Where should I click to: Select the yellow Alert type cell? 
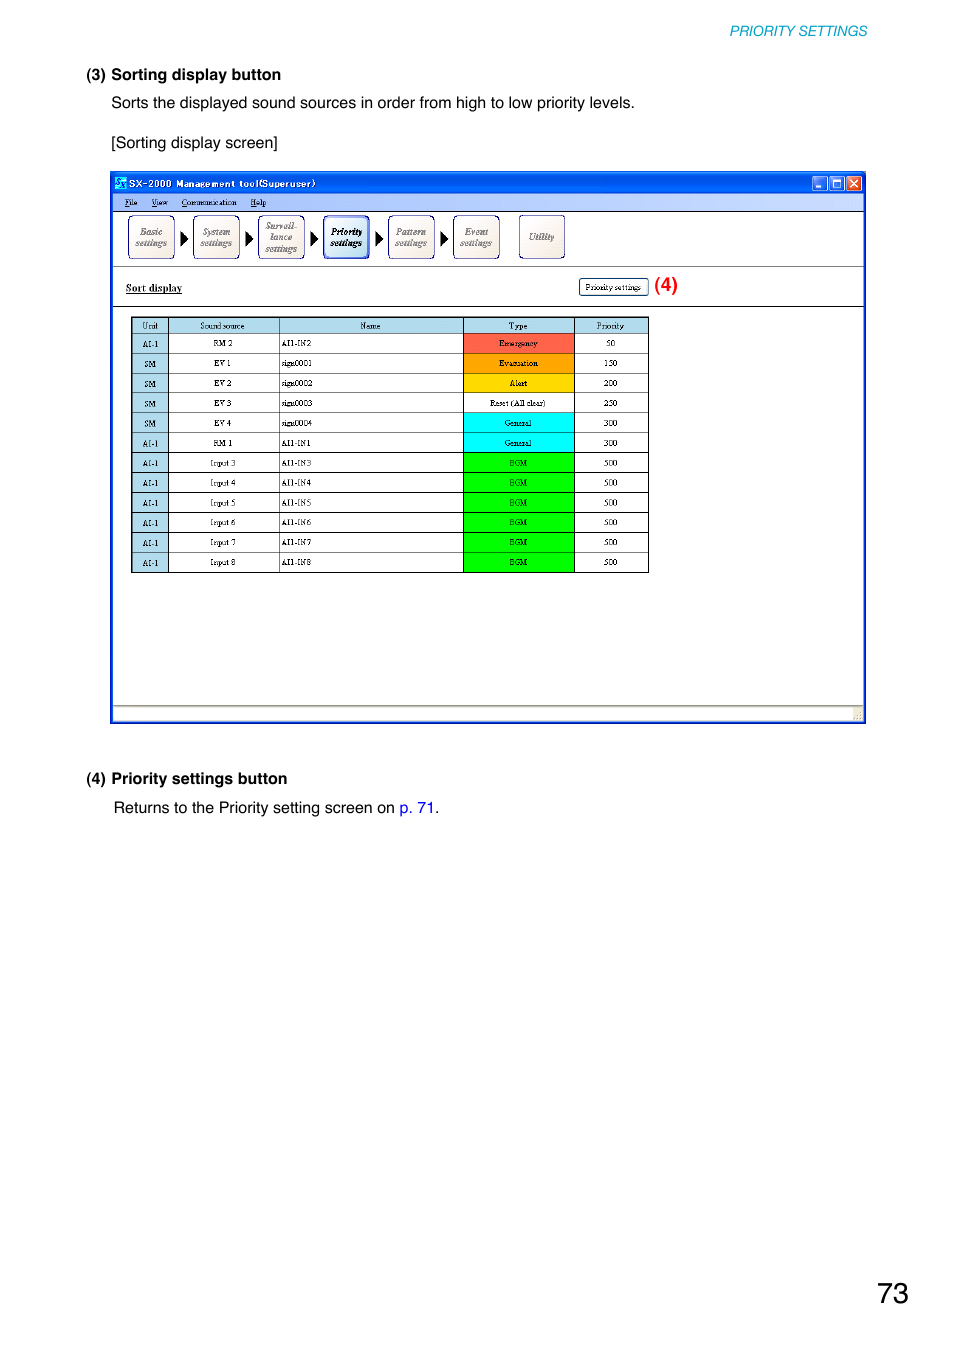pos(519,384)
